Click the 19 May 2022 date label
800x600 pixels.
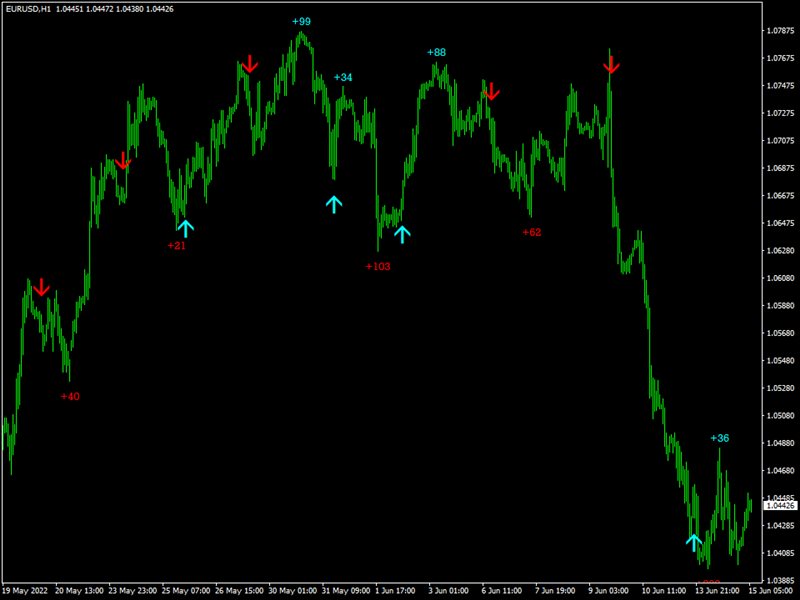tap(25, 591)
